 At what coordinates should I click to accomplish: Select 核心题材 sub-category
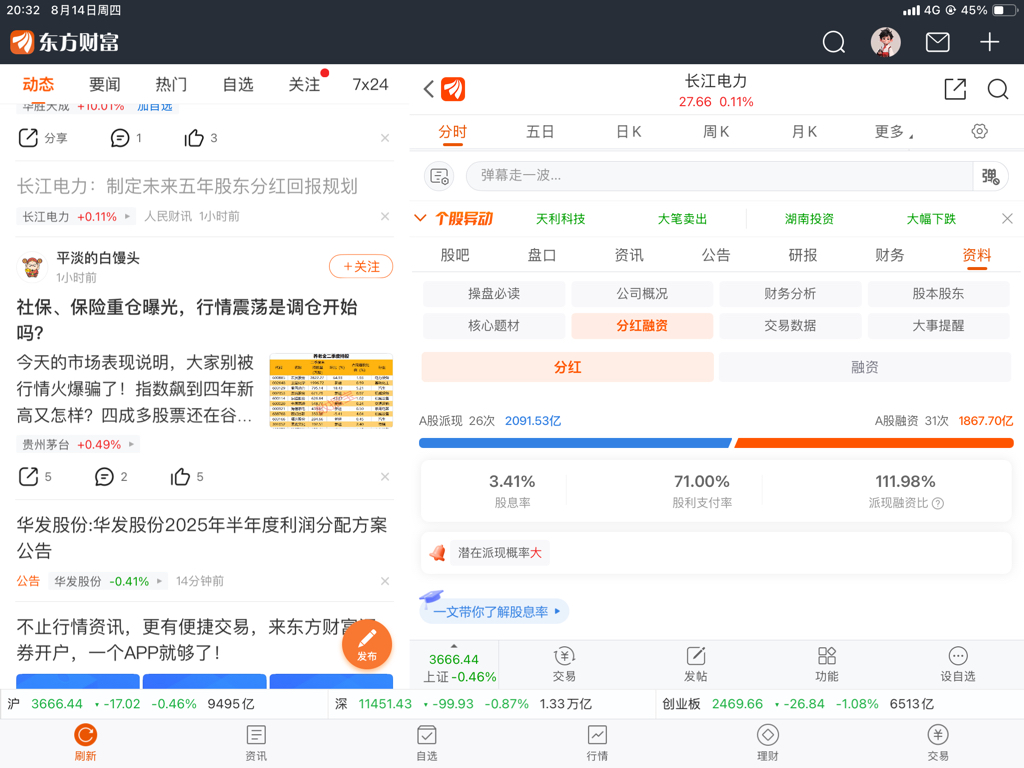coord(494,325)
